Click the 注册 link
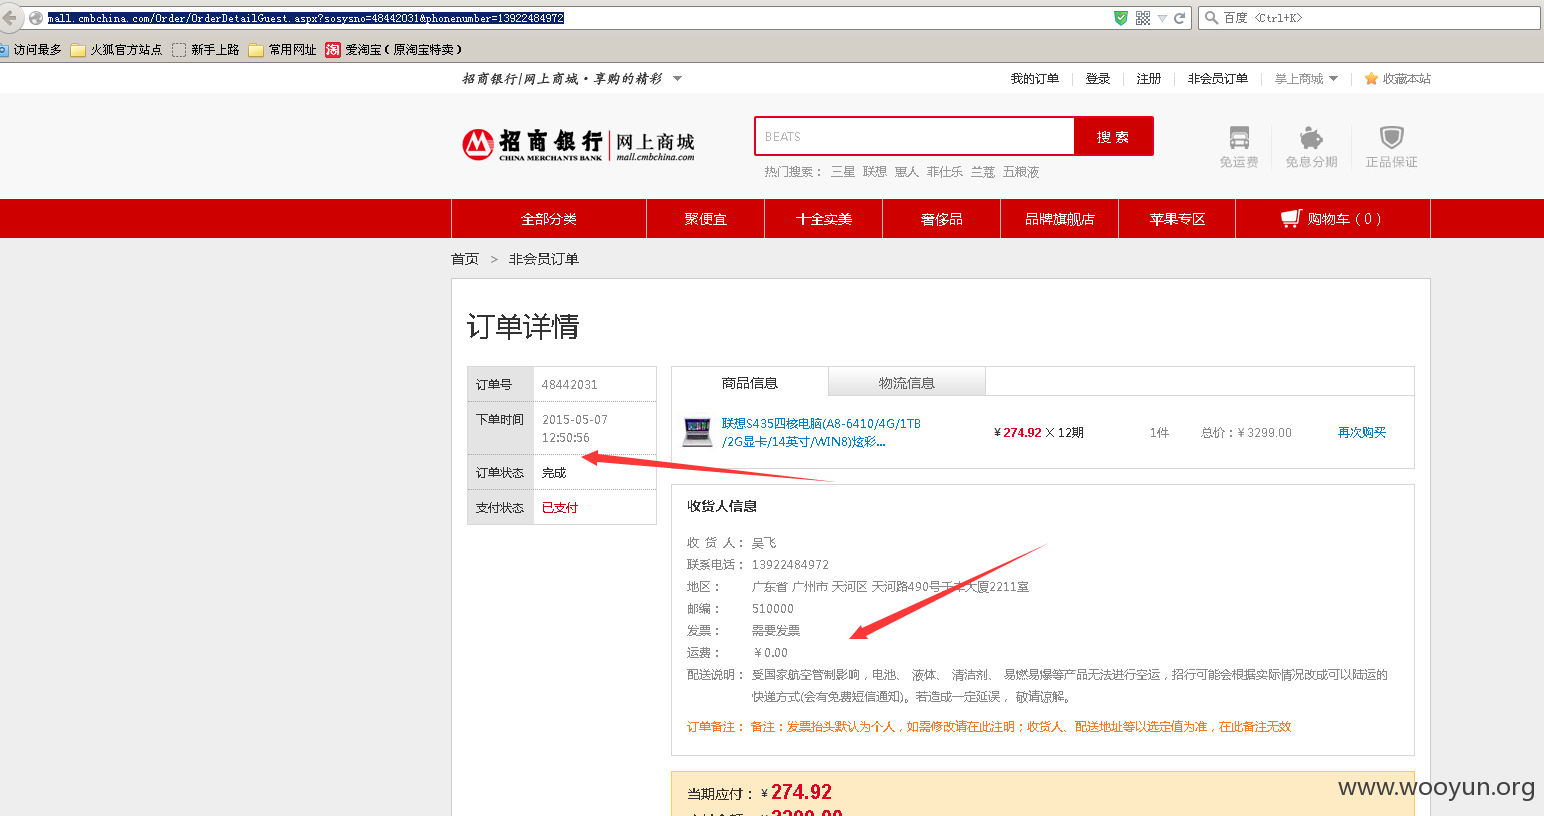Image resolution: width=1544 pixels, height=816 pixels. point(1149,79)
